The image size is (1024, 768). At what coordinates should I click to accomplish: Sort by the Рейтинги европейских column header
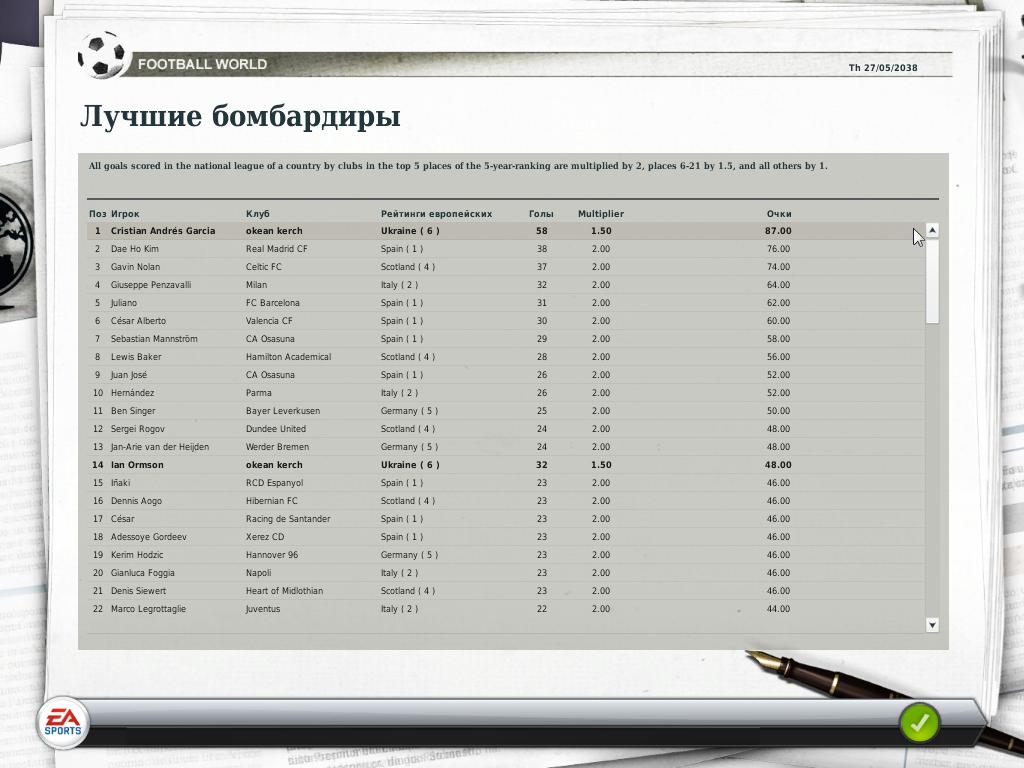[436, 214]
